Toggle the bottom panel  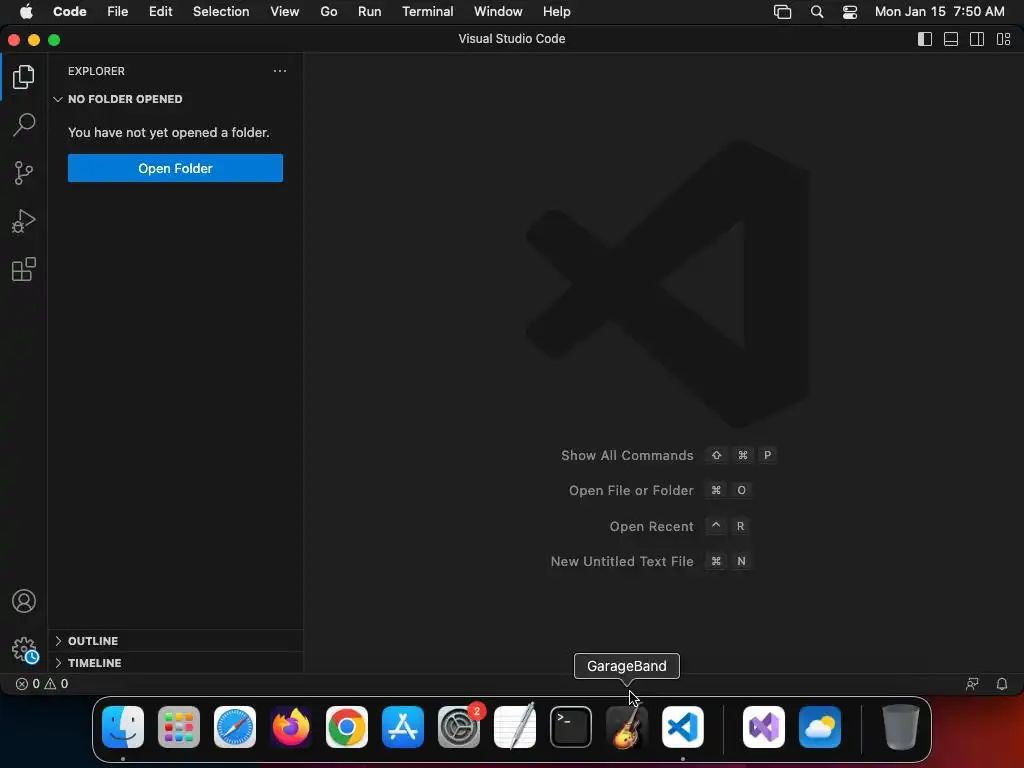951,39
